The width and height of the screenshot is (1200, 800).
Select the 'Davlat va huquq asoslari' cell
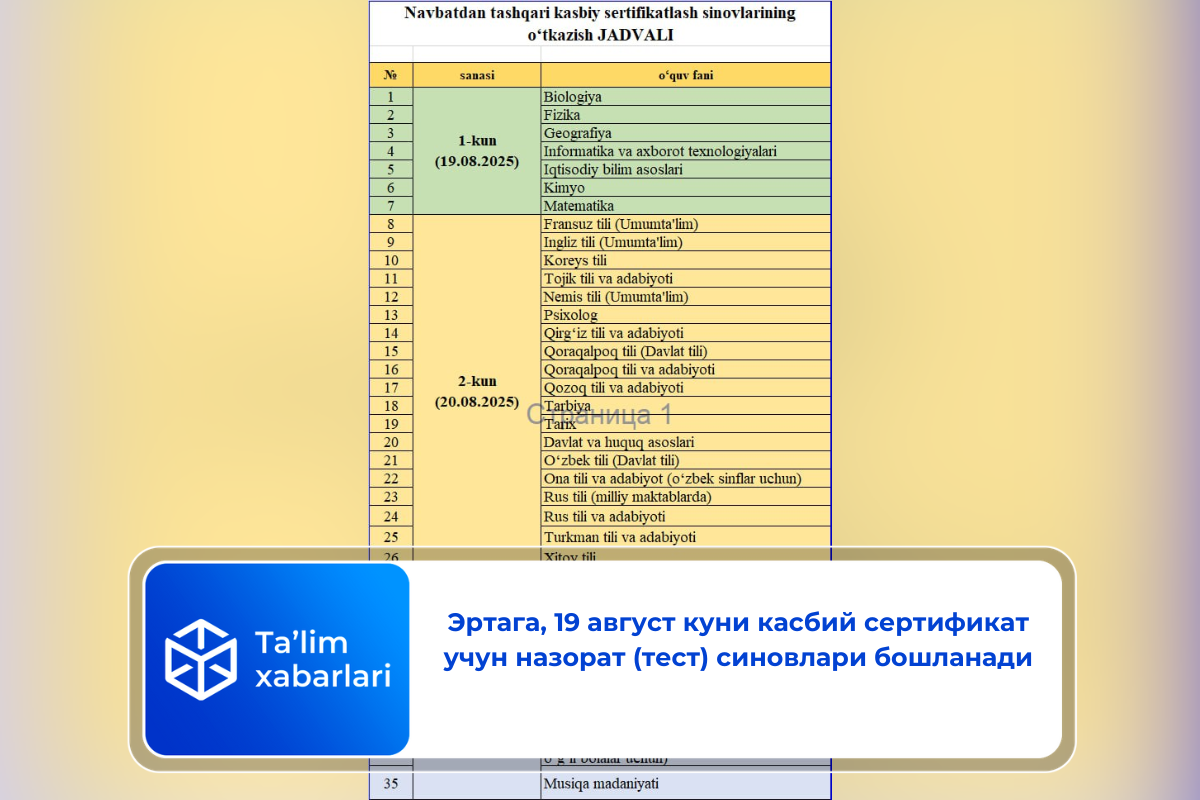(686, 442)
